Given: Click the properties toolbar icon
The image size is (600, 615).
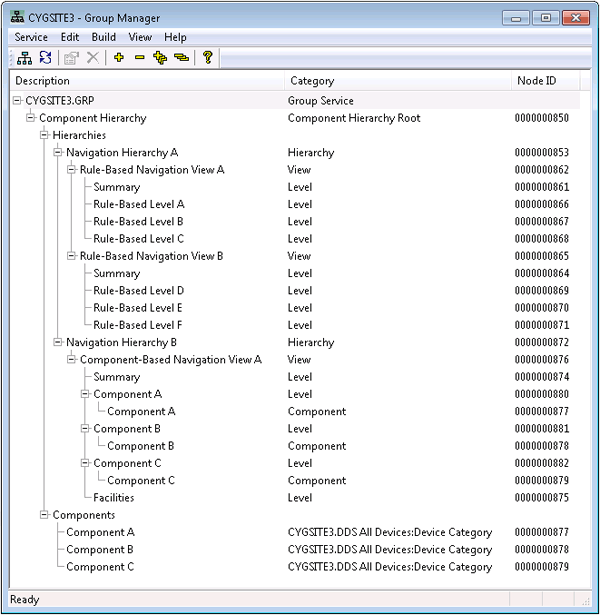Looking at the screenshot, I should 71,58.
